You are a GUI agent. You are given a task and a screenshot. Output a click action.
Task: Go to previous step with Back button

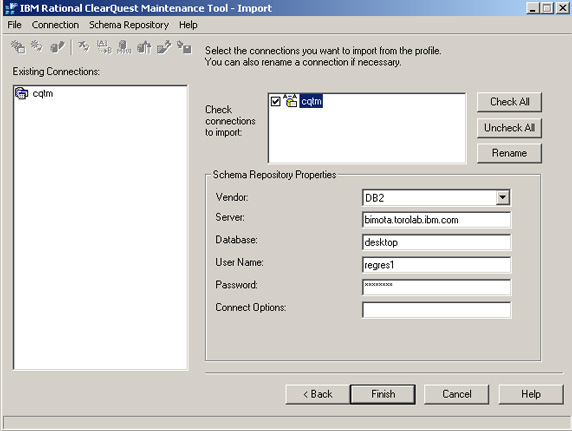pos(318,394)
